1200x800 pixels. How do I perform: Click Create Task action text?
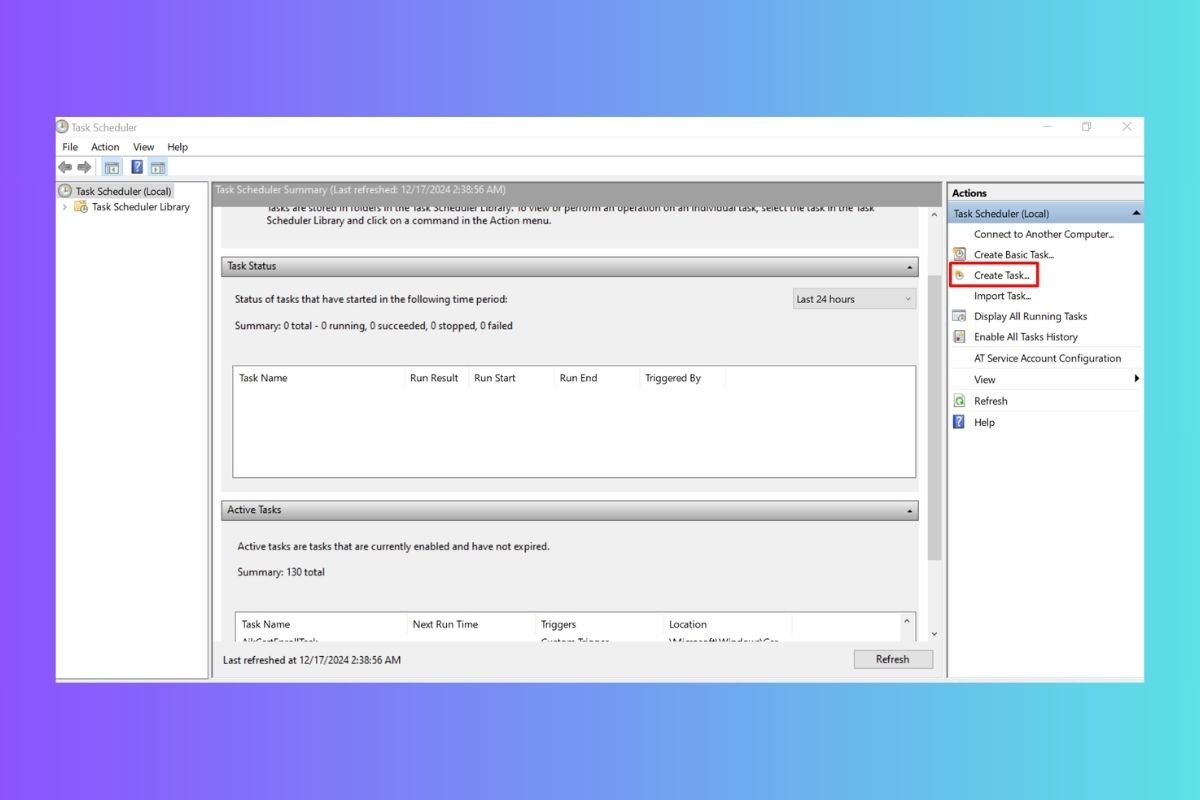(x=1002, y=275)
